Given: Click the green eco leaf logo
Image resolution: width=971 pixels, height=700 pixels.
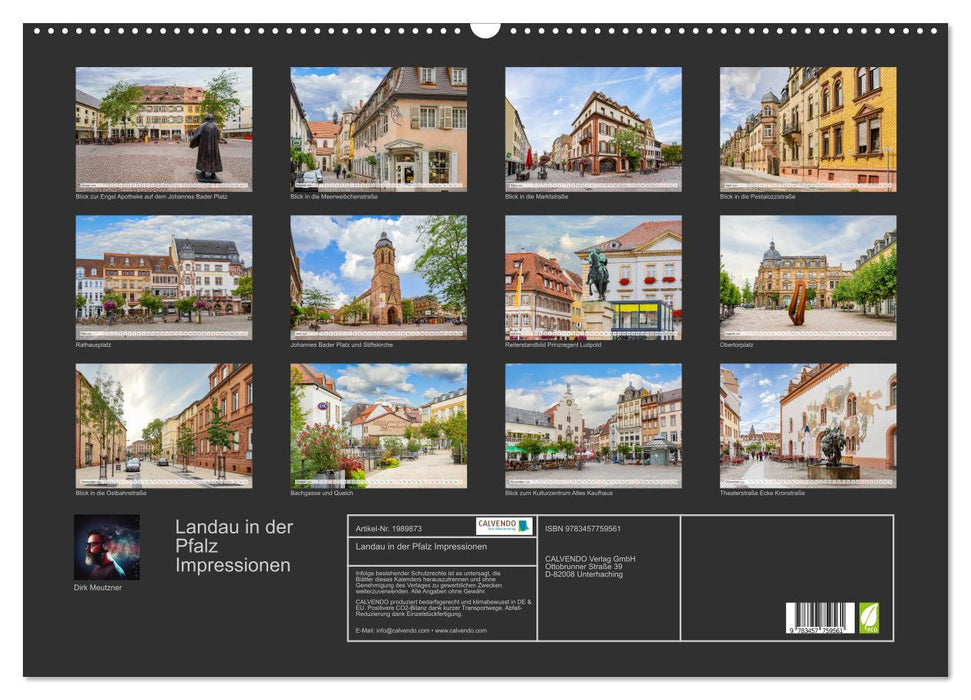Looking at the screenshot, I should coord(869,617).
